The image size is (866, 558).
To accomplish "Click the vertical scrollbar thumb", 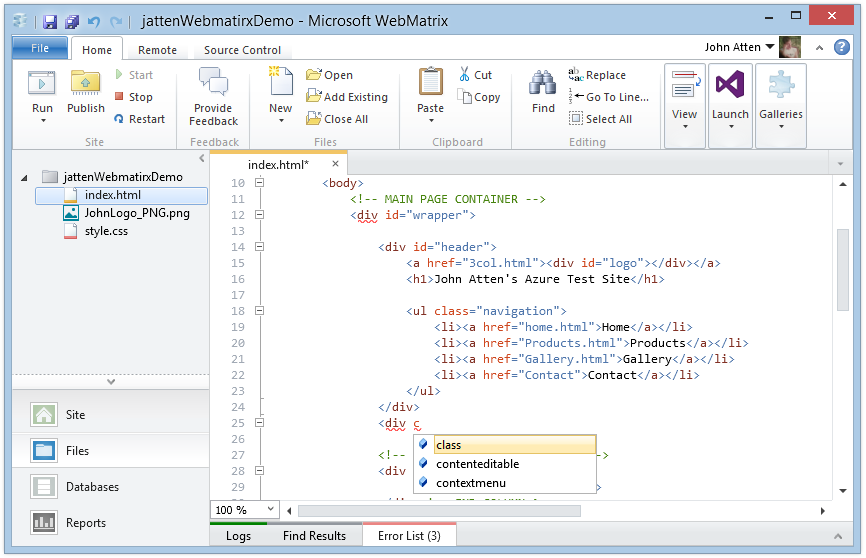I will coord(842,270).
